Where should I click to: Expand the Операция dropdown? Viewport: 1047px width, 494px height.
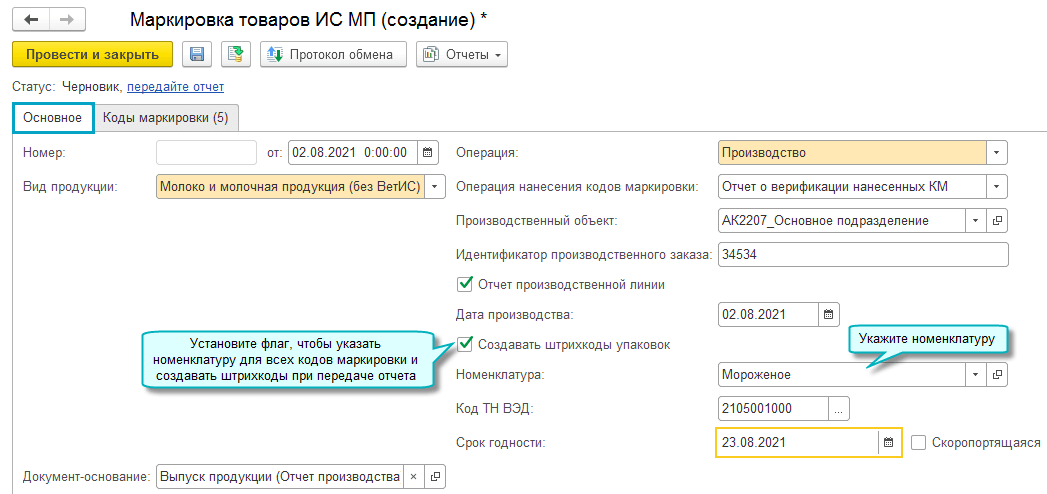click(x=996, y=153)
